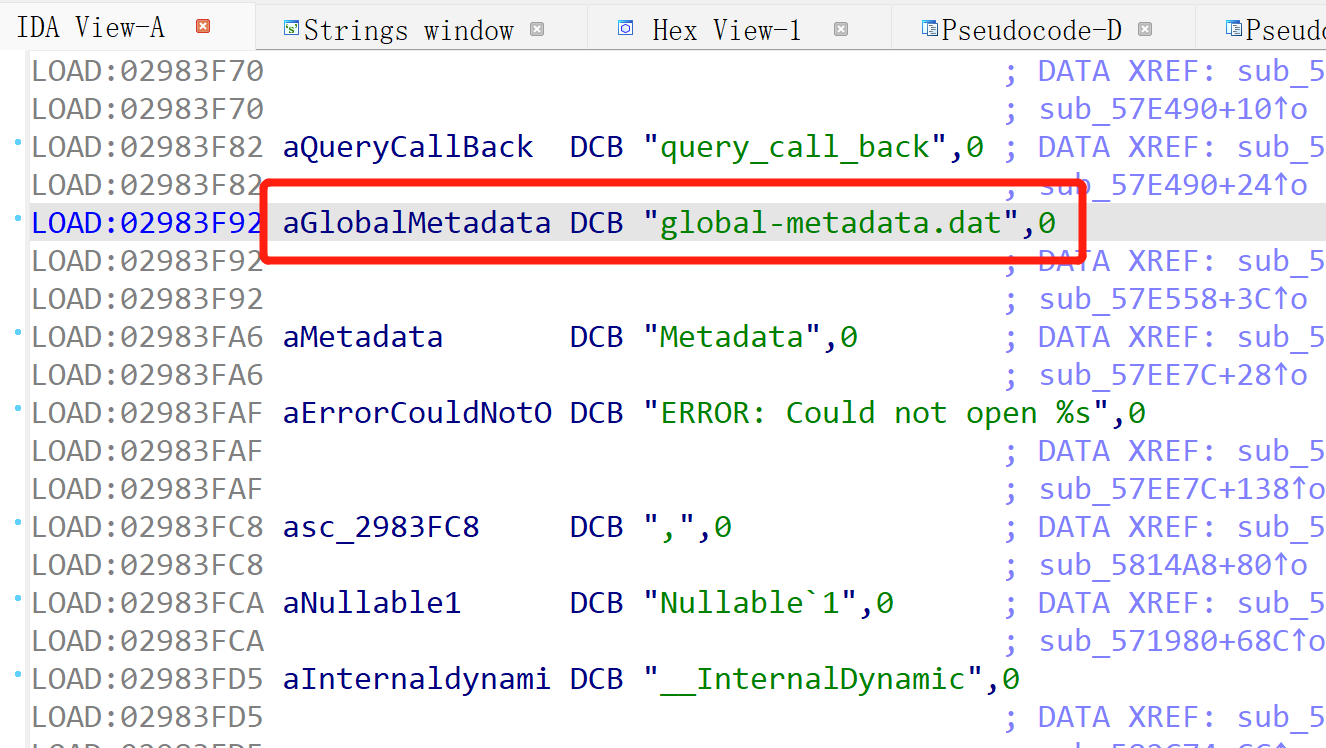
Task: Click the Strings window tab icon
Action: point(291,29)
